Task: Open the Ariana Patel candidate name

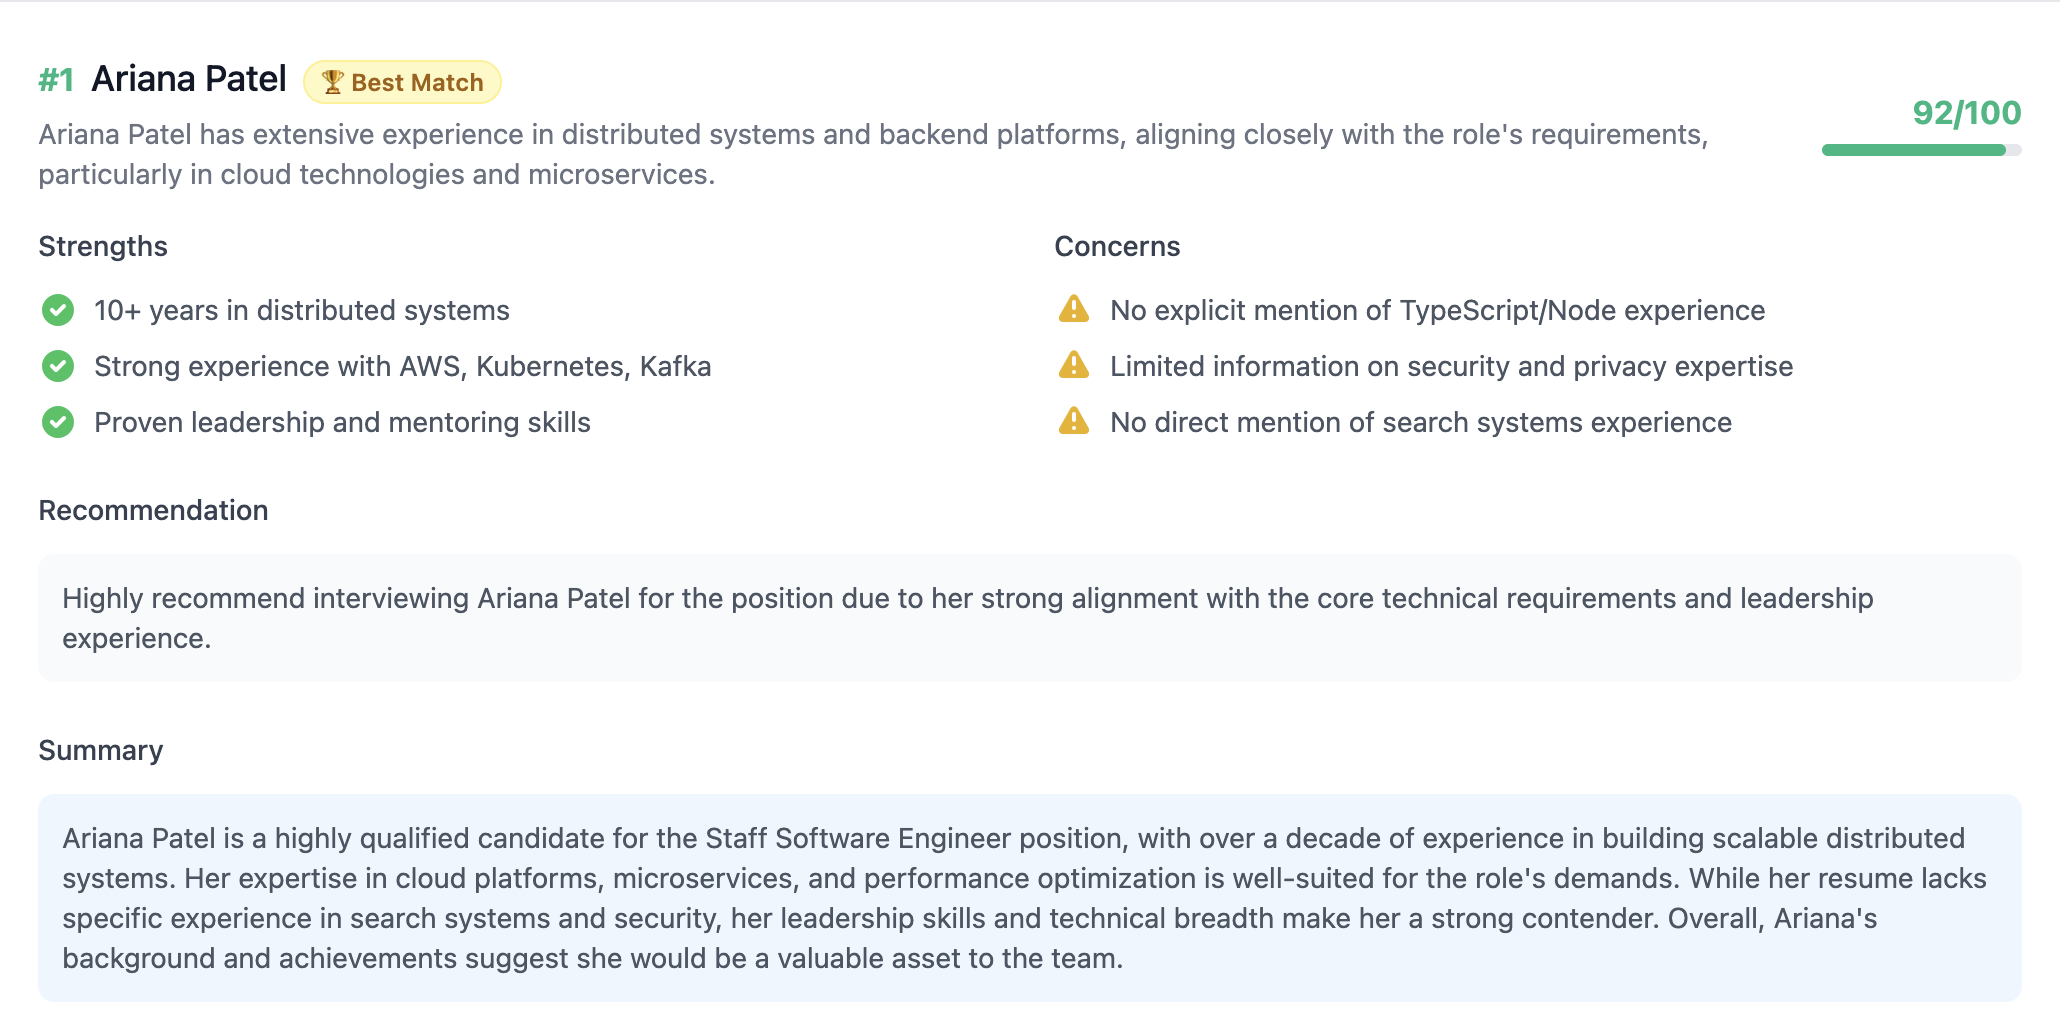Action: 189,79
